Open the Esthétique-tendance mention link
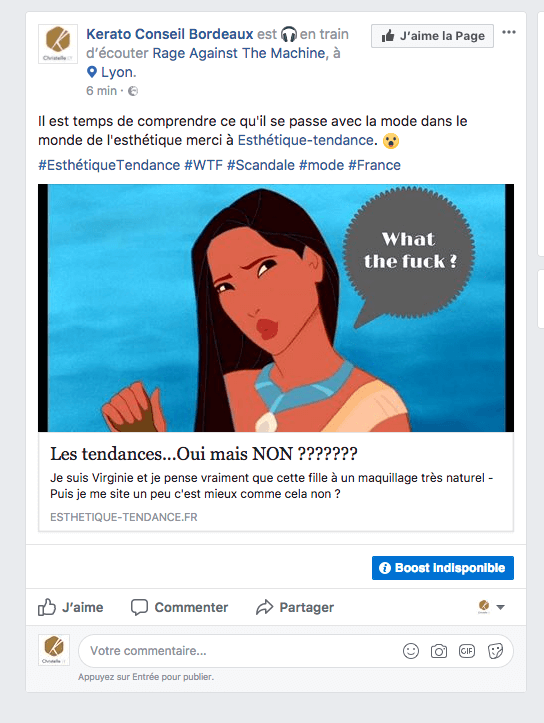The width and height of the screenshot is (544, 723). pyautogui.click(x=305, y=140)
